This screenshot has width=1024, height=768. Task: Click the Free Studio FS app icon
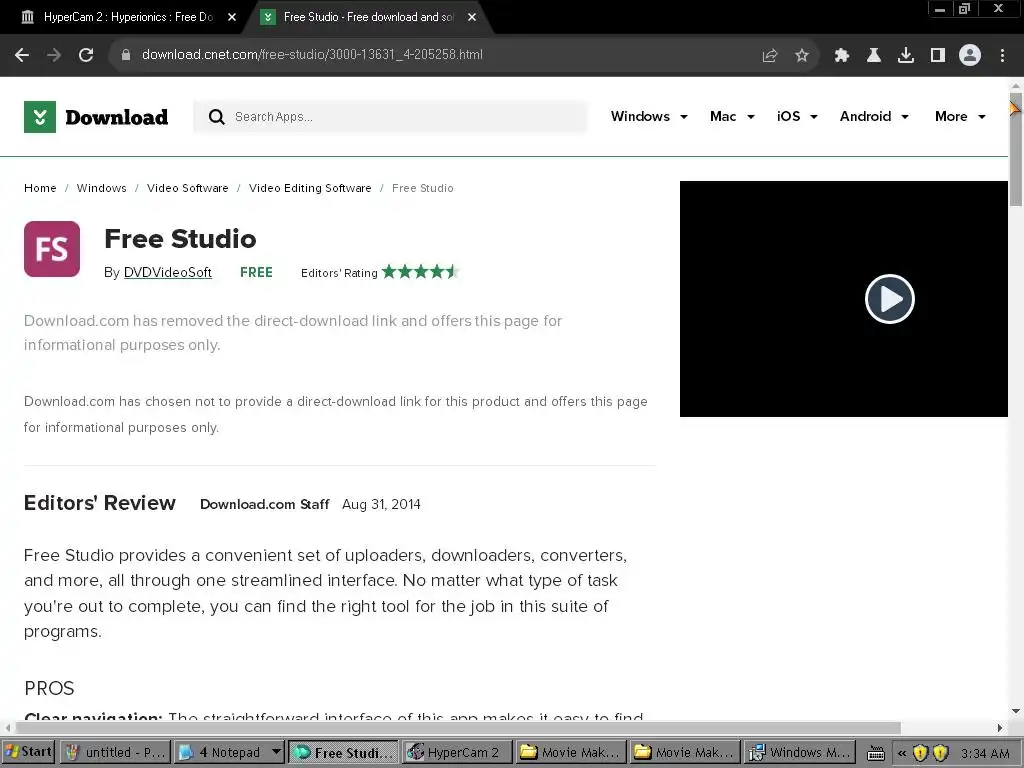coord(52,249)
